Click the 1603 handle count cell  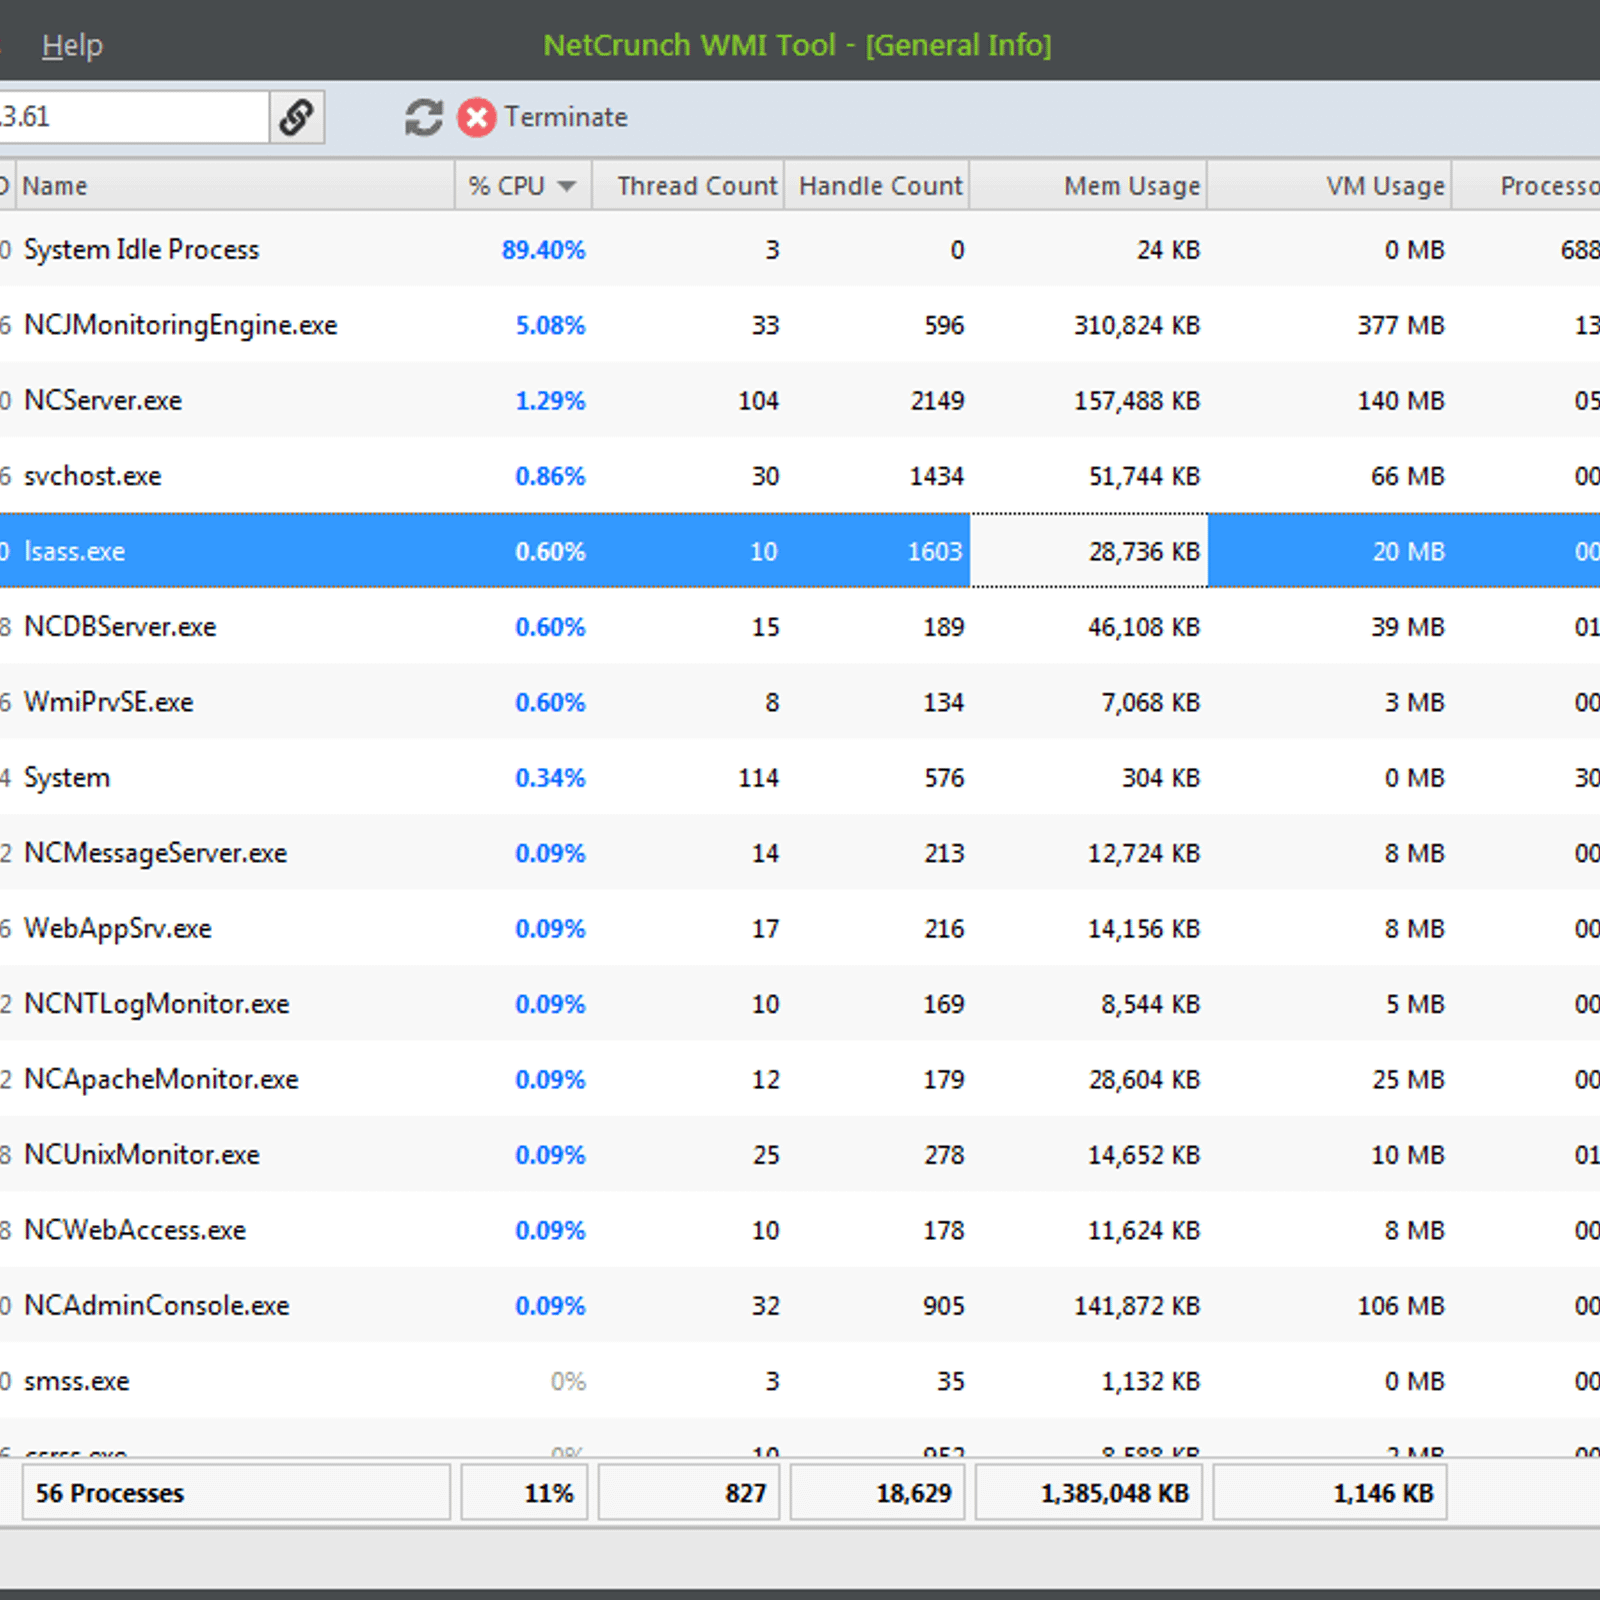pyautogui.click(x=935, y=552)
